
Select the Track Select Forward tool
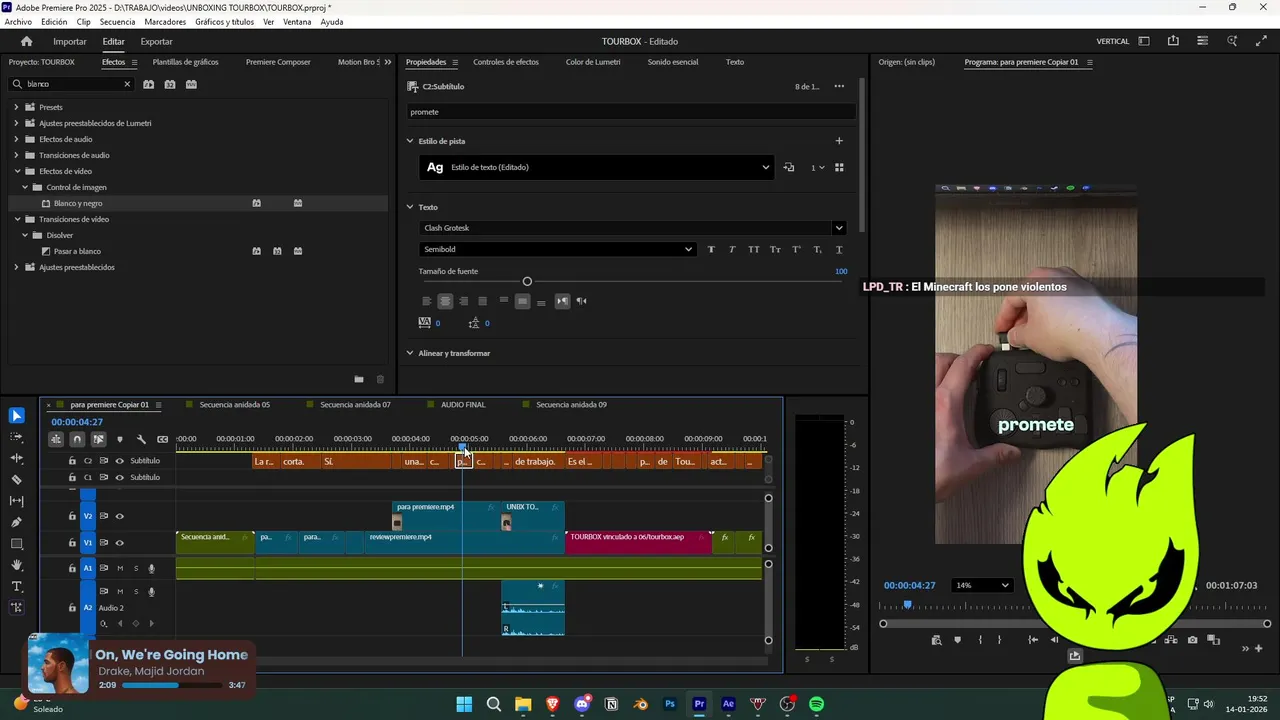[17, 437]
